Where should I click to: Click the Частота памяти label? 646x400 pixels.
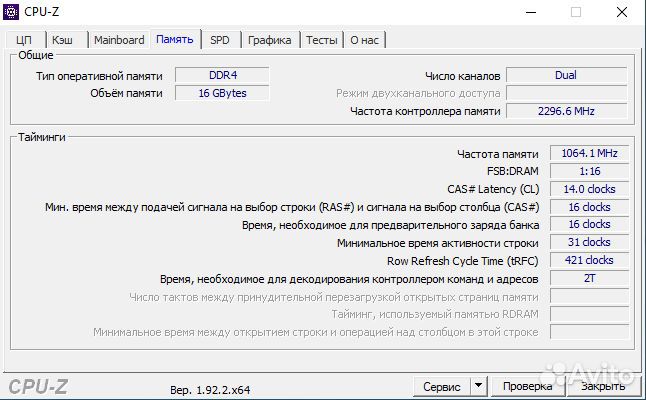[x=498, y=154]
